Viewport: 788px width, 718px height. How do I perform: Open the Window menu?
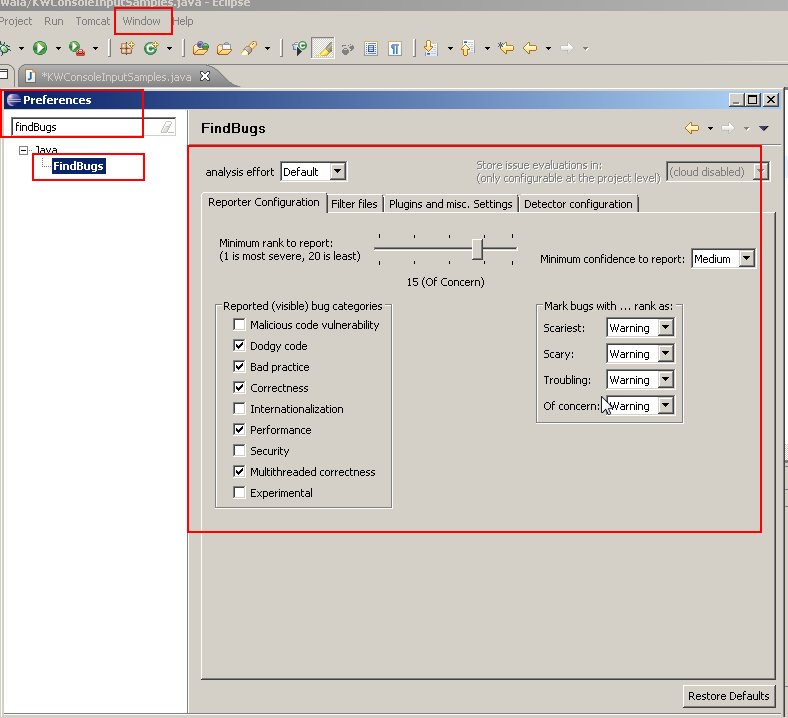tap(142, 21)
